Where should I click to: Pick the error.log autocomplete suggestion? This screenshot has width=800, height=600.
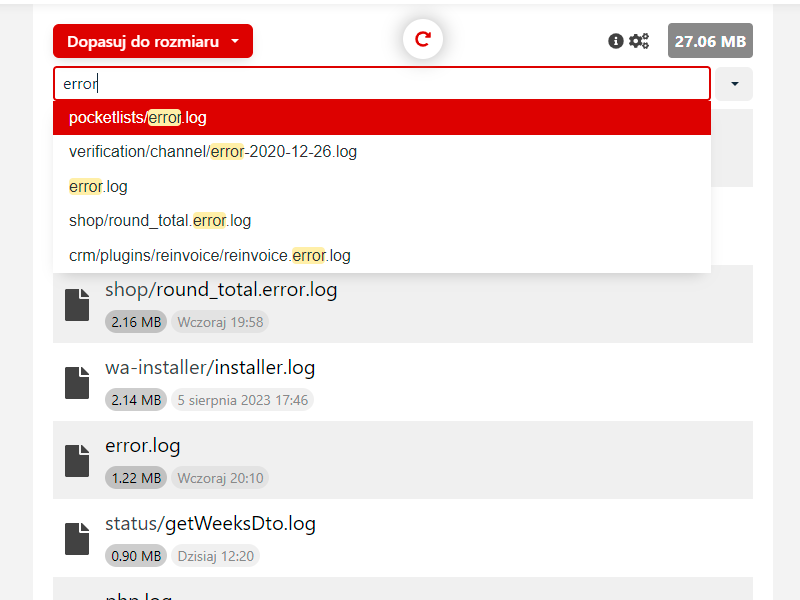(98, 186)
